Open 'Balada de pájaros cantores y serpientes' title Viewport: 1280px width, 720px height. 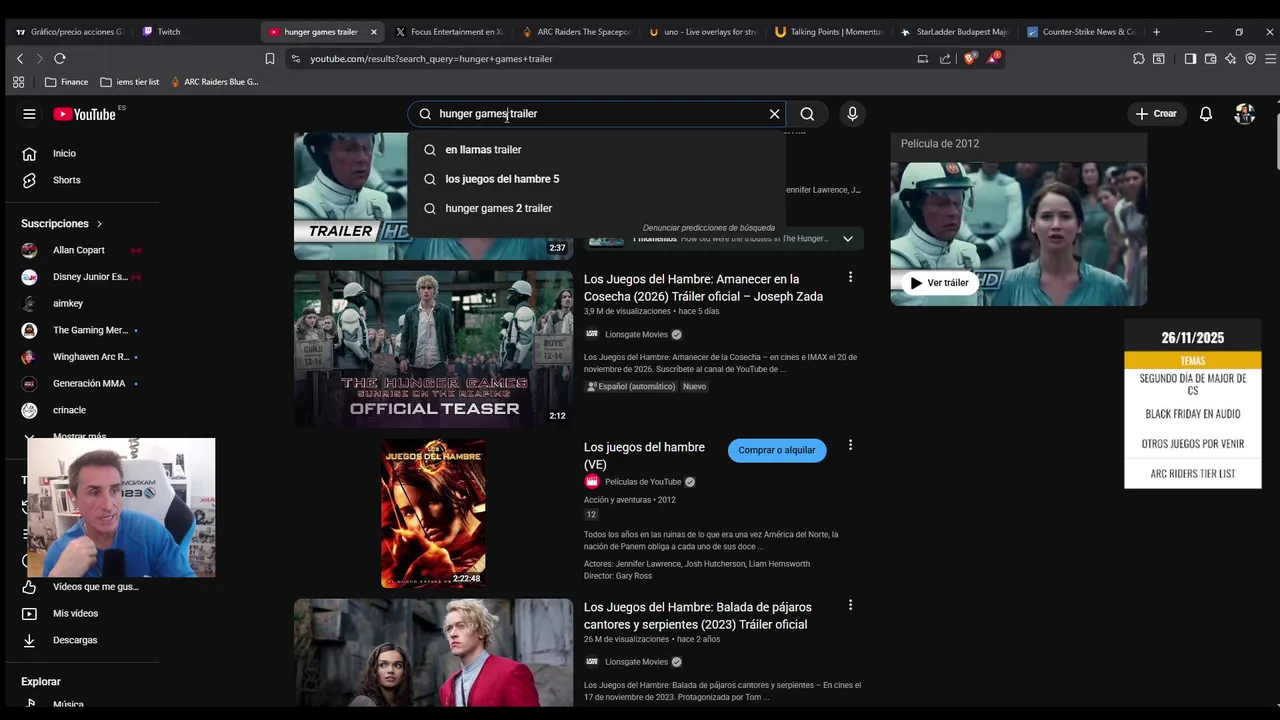[698, 616]
